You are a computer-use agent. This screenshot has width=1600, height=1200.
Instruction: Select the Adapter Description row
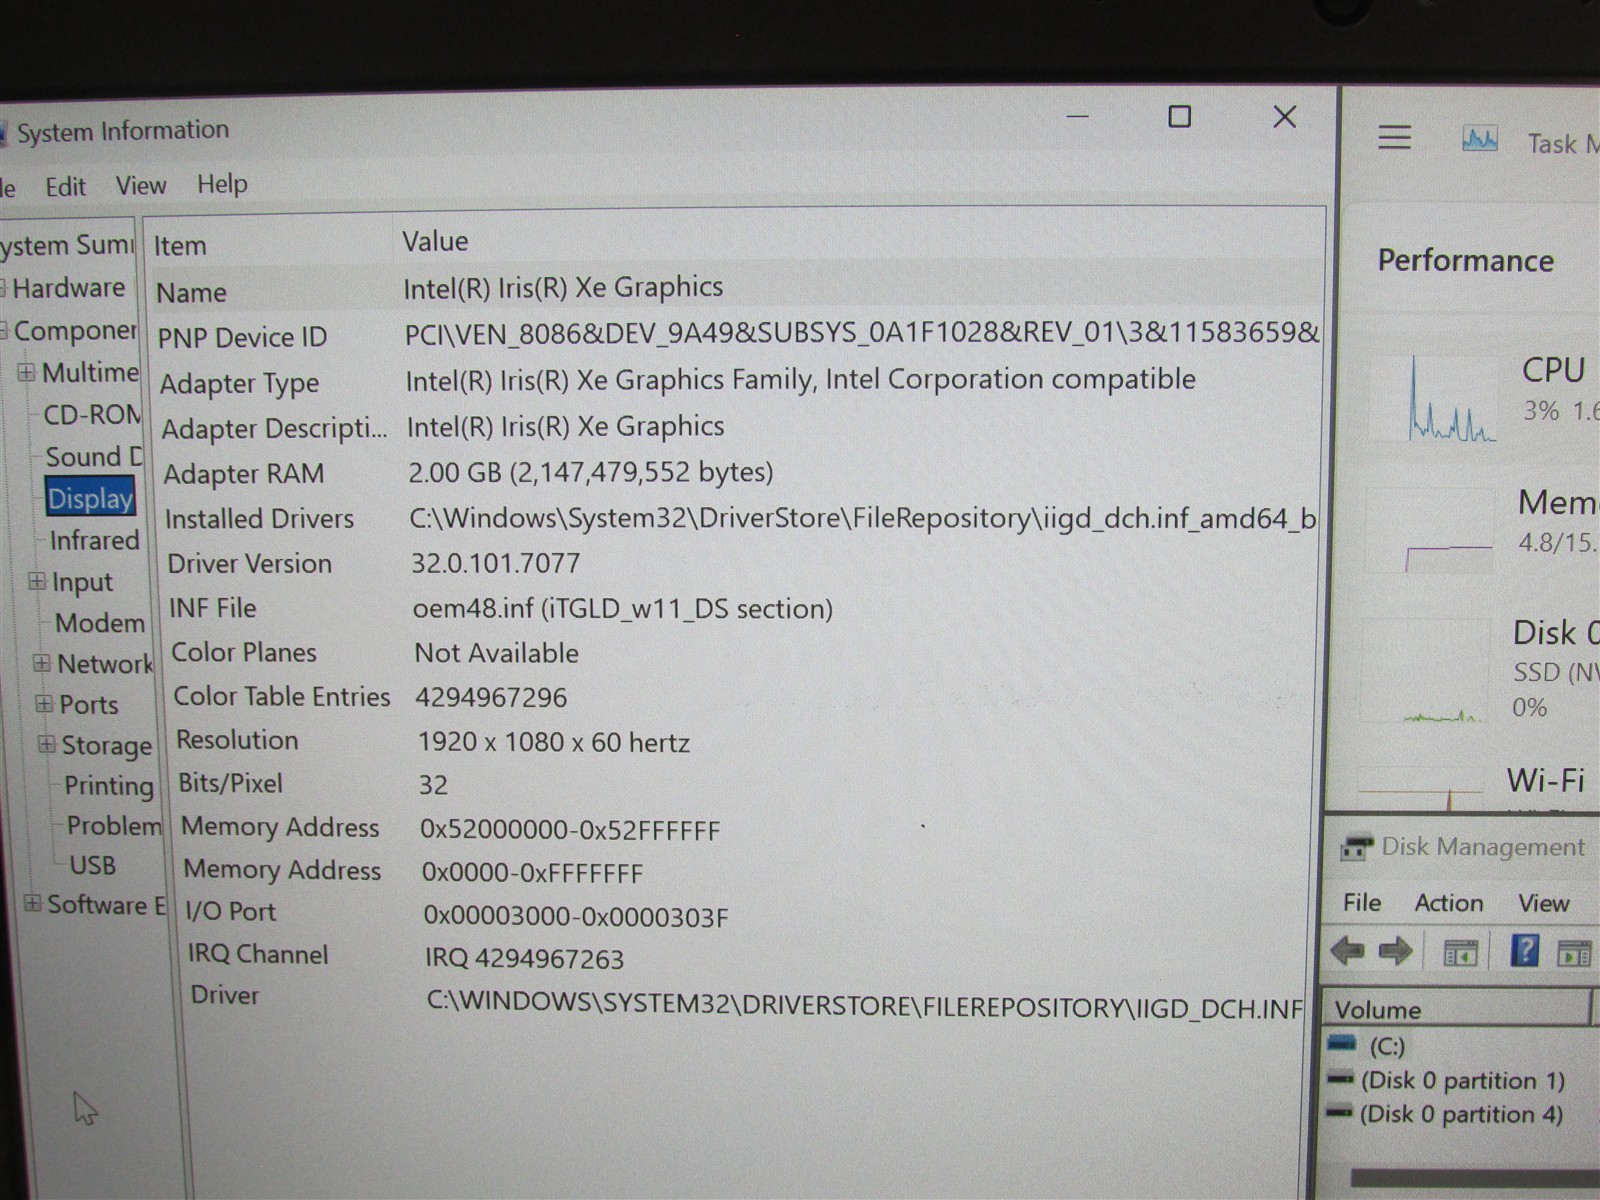click(739, 427)
